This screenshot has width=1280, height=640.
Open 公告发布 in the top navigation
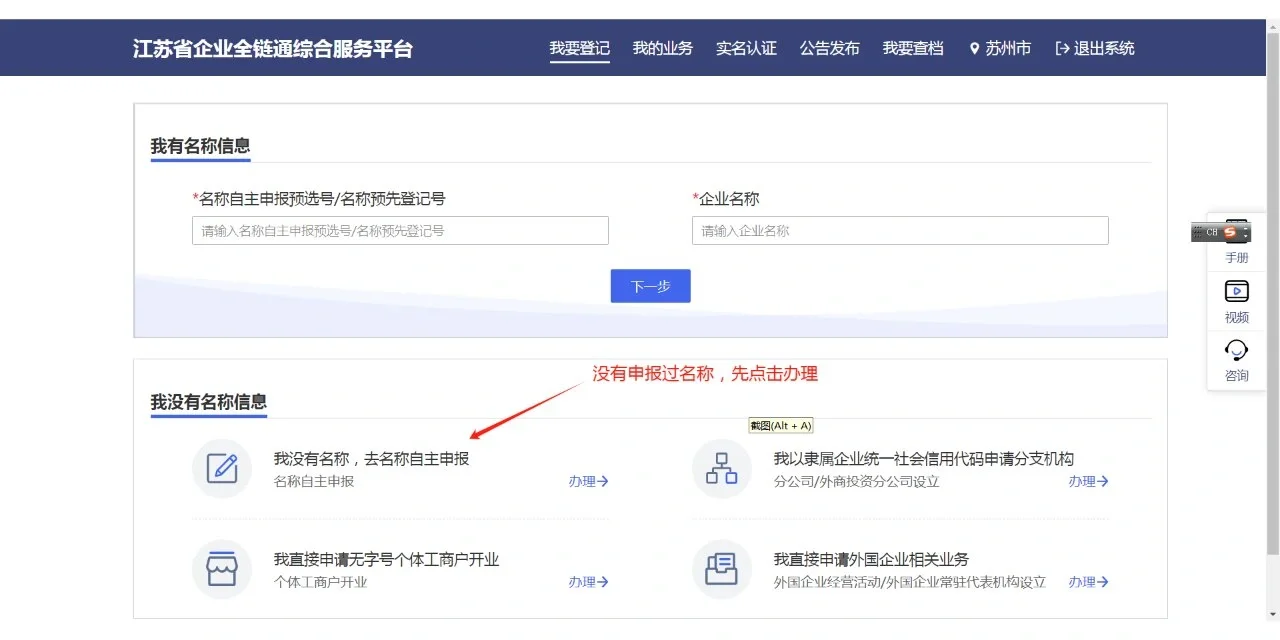coord(829,48)
